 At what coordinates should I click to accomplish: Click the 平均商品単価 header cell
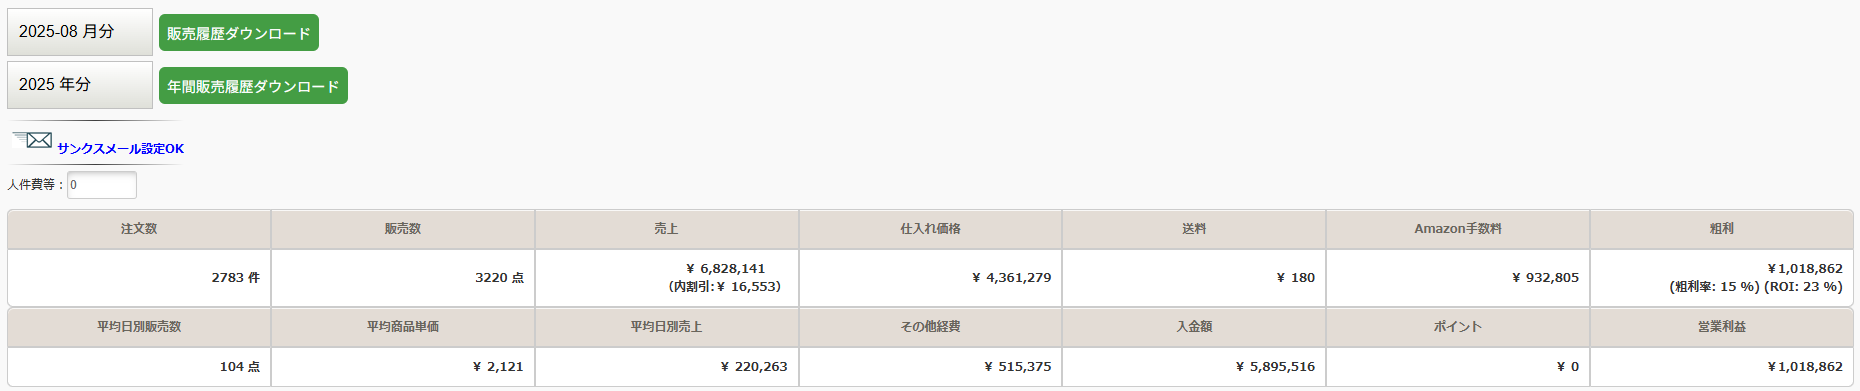point(403,327)
